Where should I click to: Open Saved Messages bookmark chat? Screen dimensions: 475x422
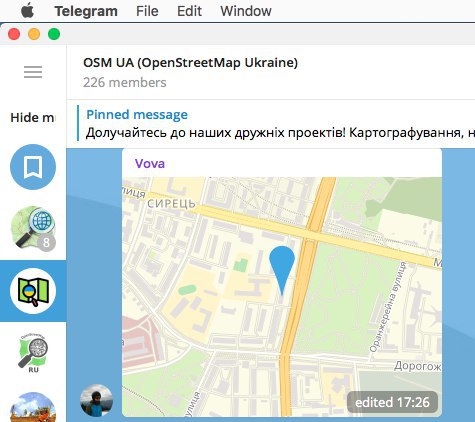33,167
